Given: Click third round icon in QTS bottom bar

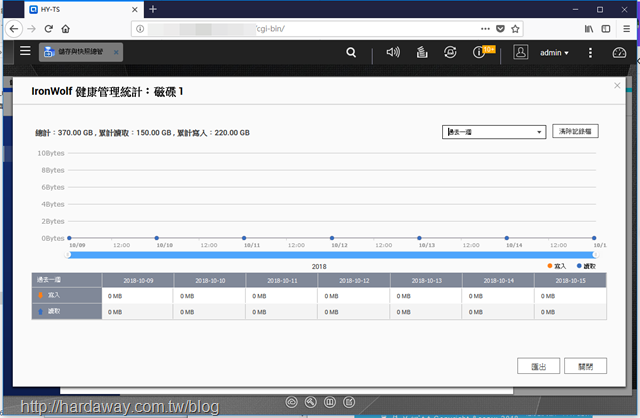Looking at the screenshot, I should point(330,402).
